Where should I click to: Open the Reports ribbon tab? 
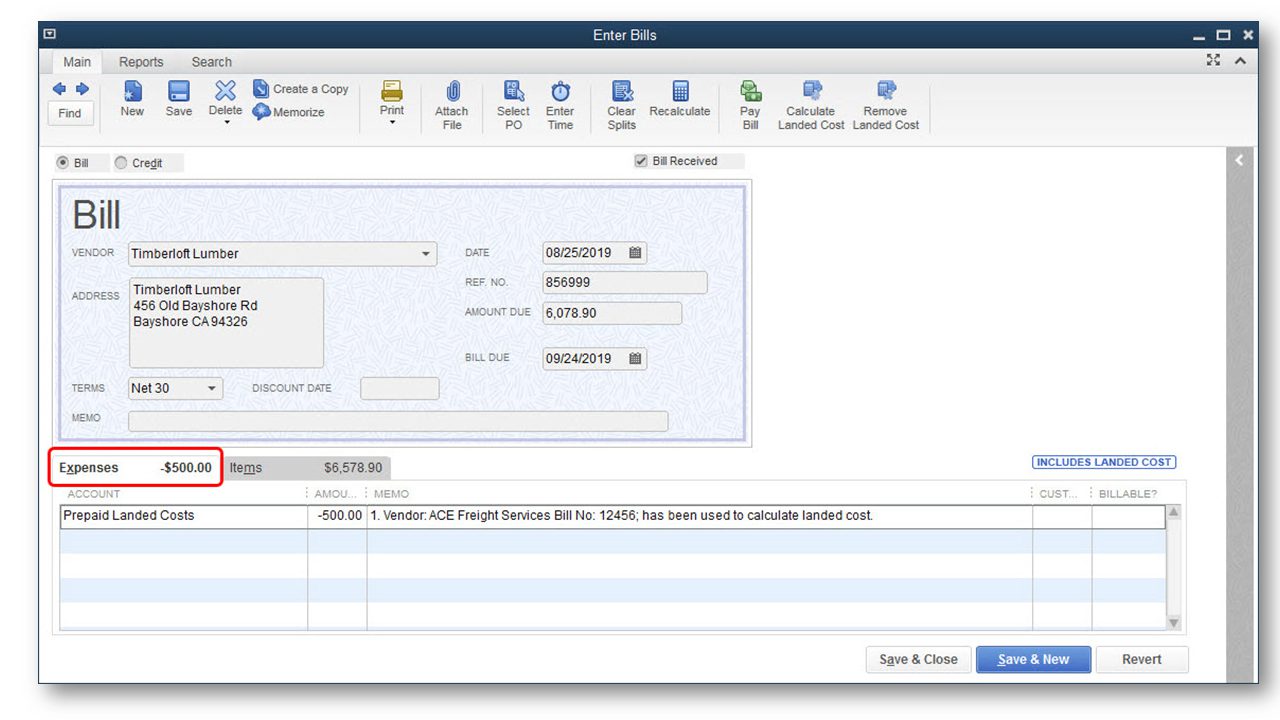[x=141, y=62]
